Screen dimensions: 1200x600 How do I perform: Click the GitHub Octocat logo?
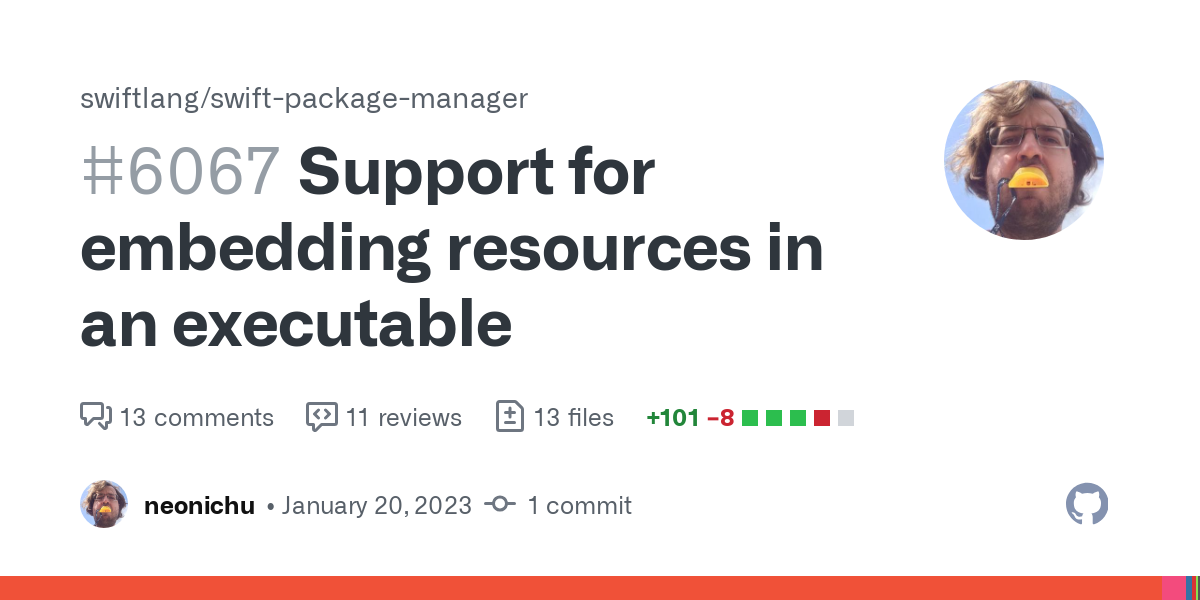pyautogui.click(x=1087, y=504)
